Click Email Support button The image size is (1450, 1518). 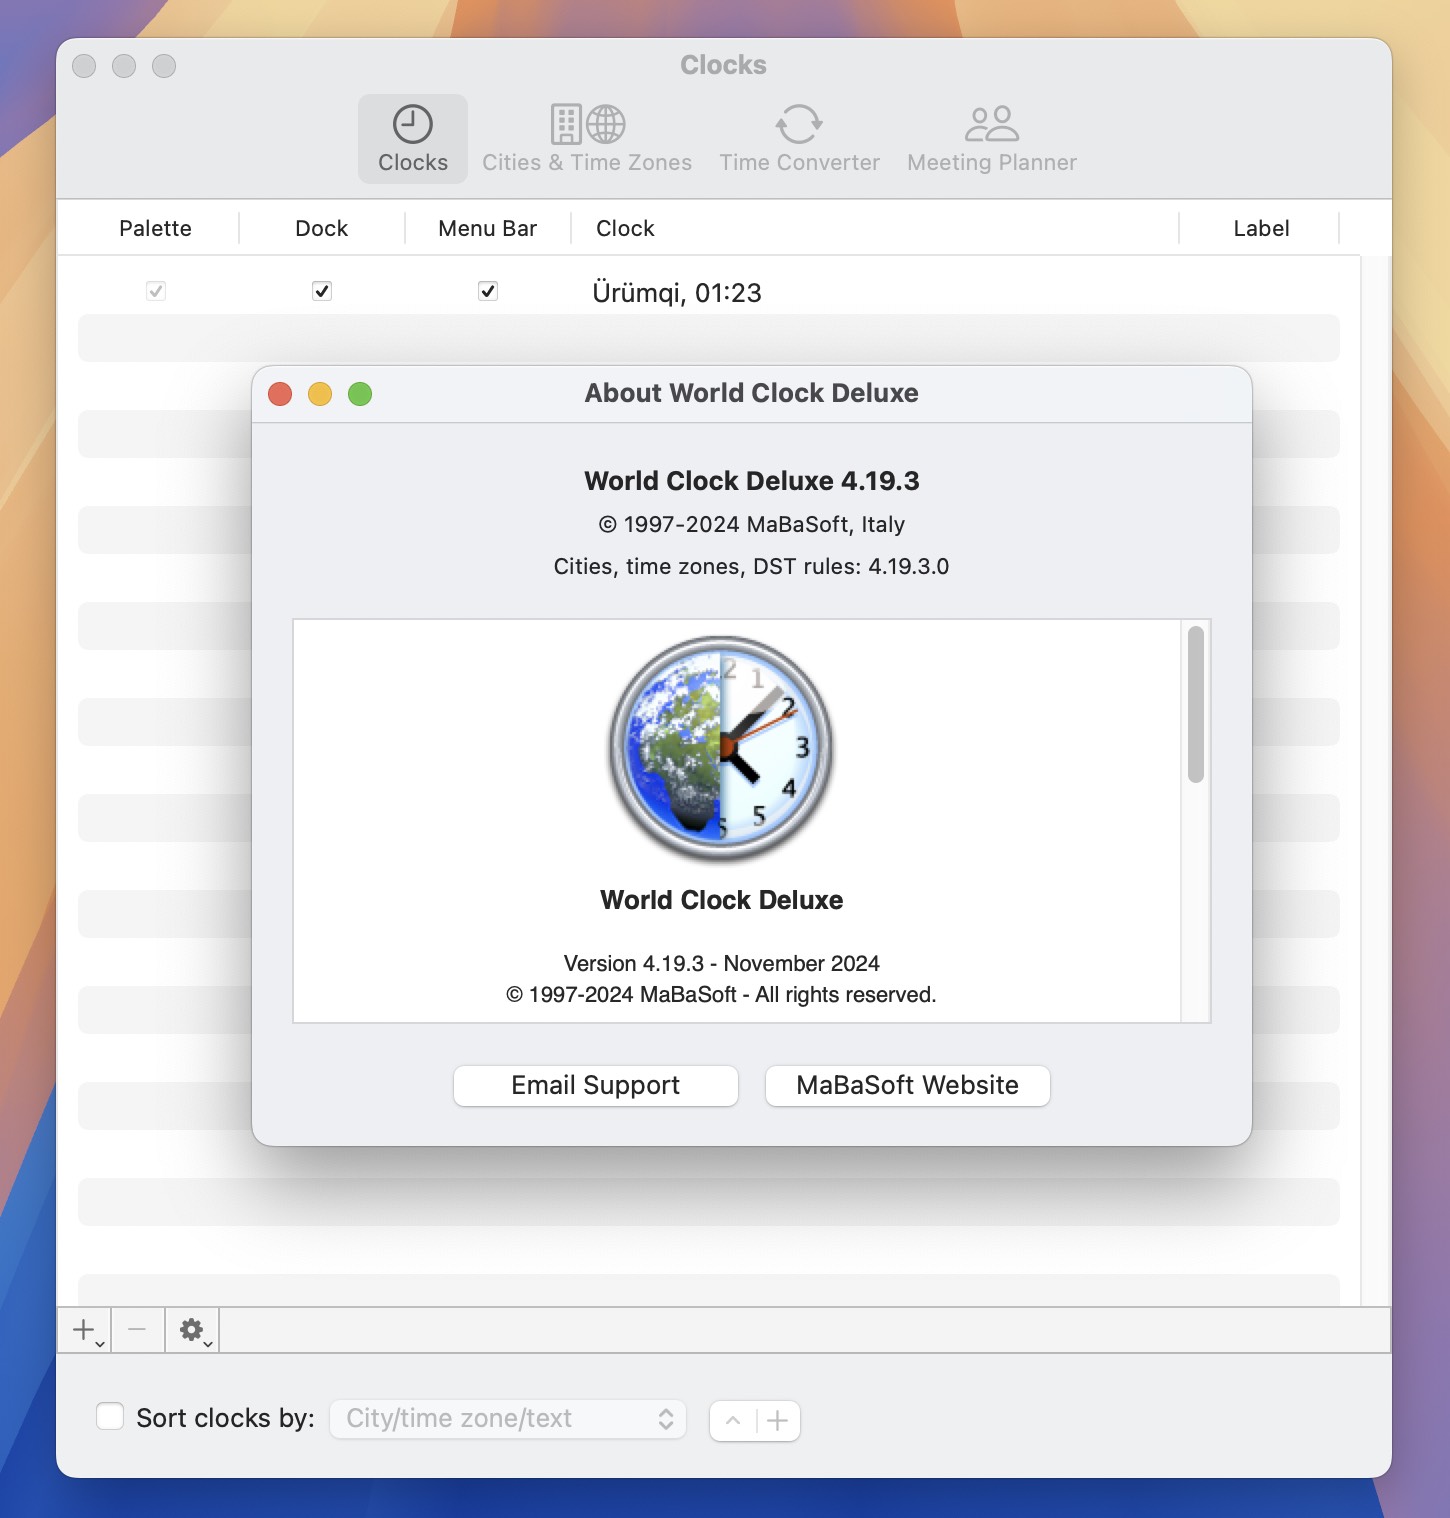[x=596, y=1085]
